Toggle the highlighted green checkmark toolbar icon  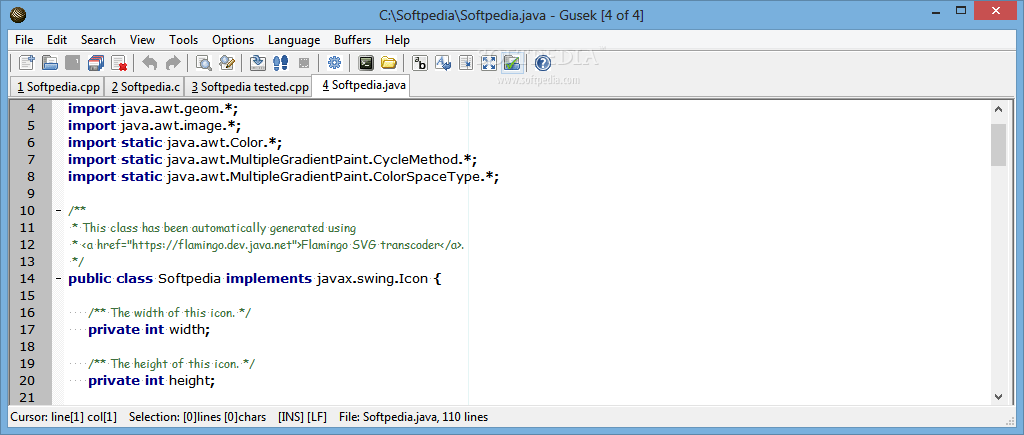click(x=511, y=63)
